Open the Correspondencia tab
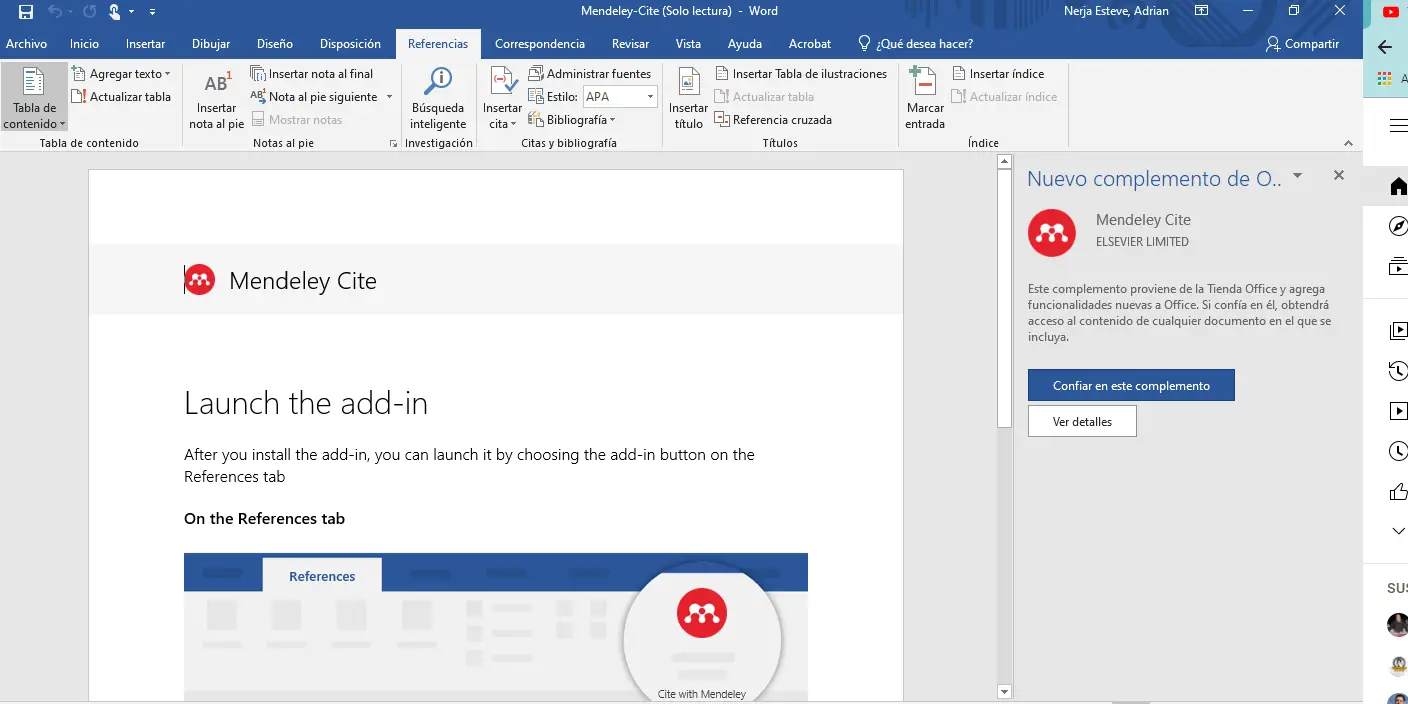1408x704 pixels. click(x=540, y=44)
